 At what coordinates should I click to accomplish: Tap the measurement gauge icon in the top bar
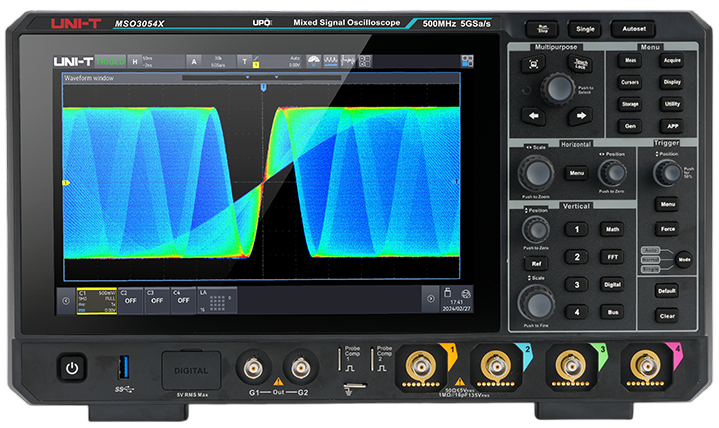click(314, 61)
